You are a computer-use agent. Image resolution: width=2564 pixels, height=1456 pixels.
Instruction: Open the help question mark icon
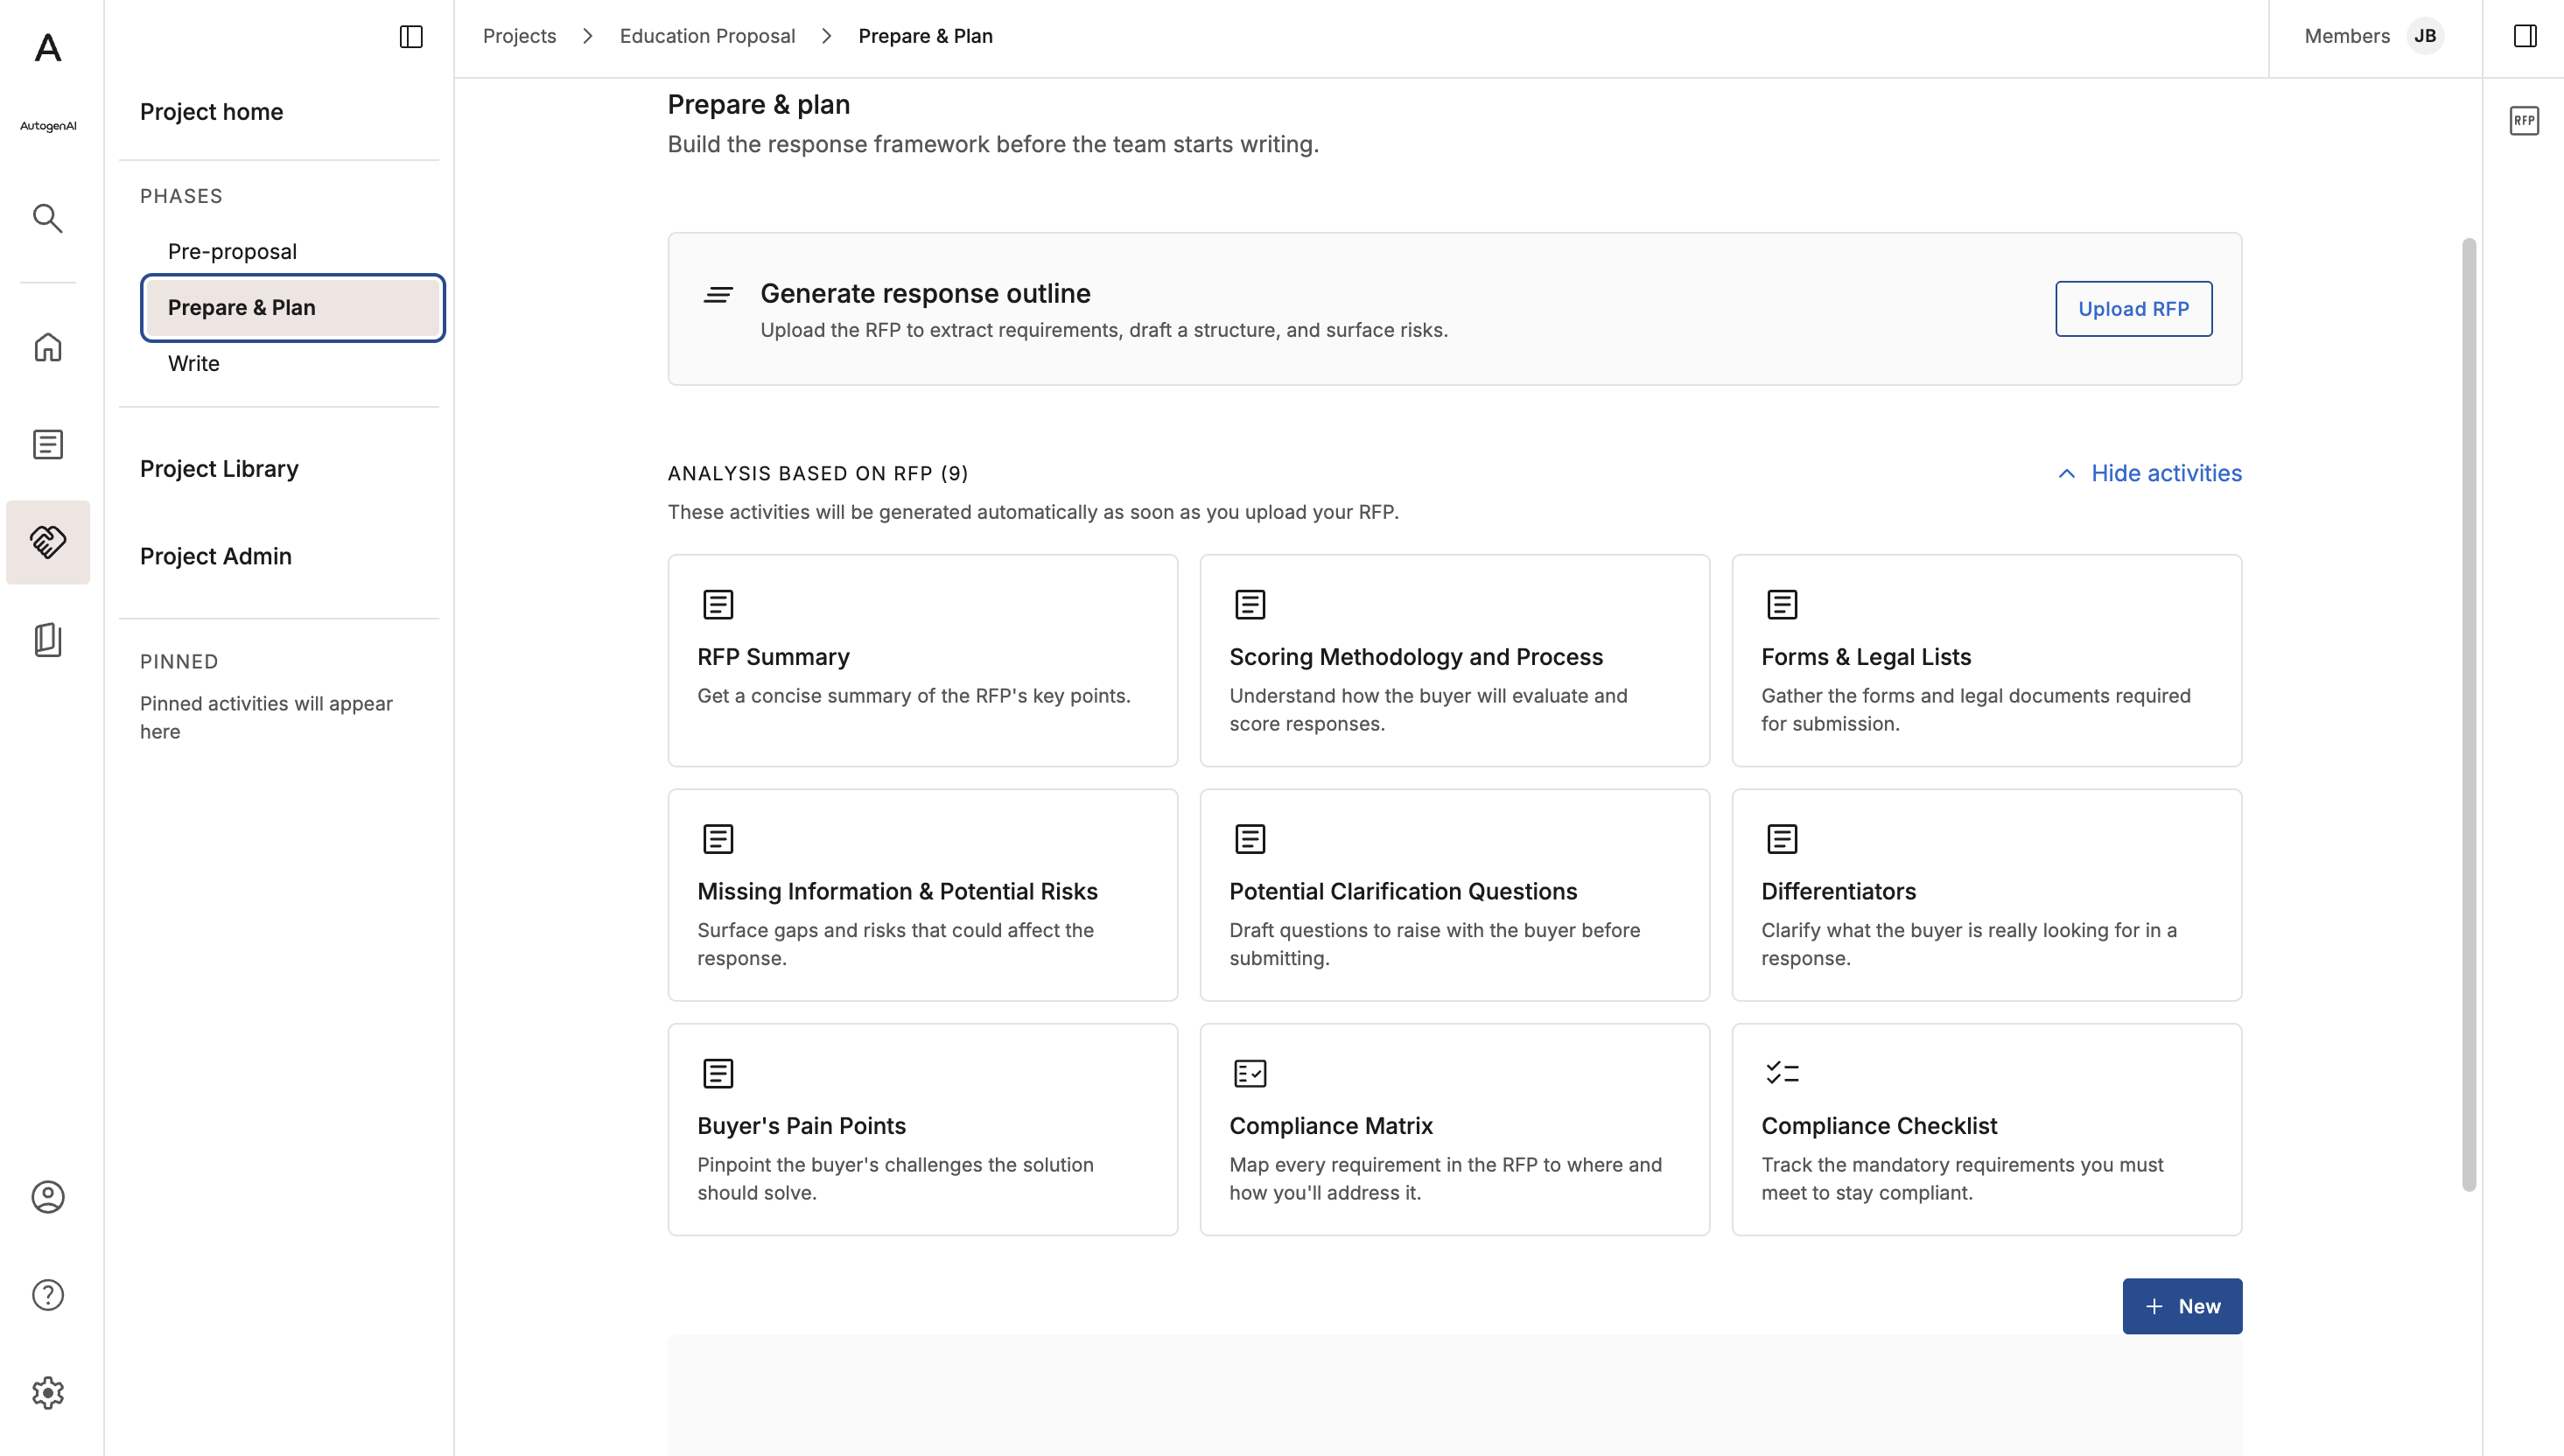pos(48,1295)
